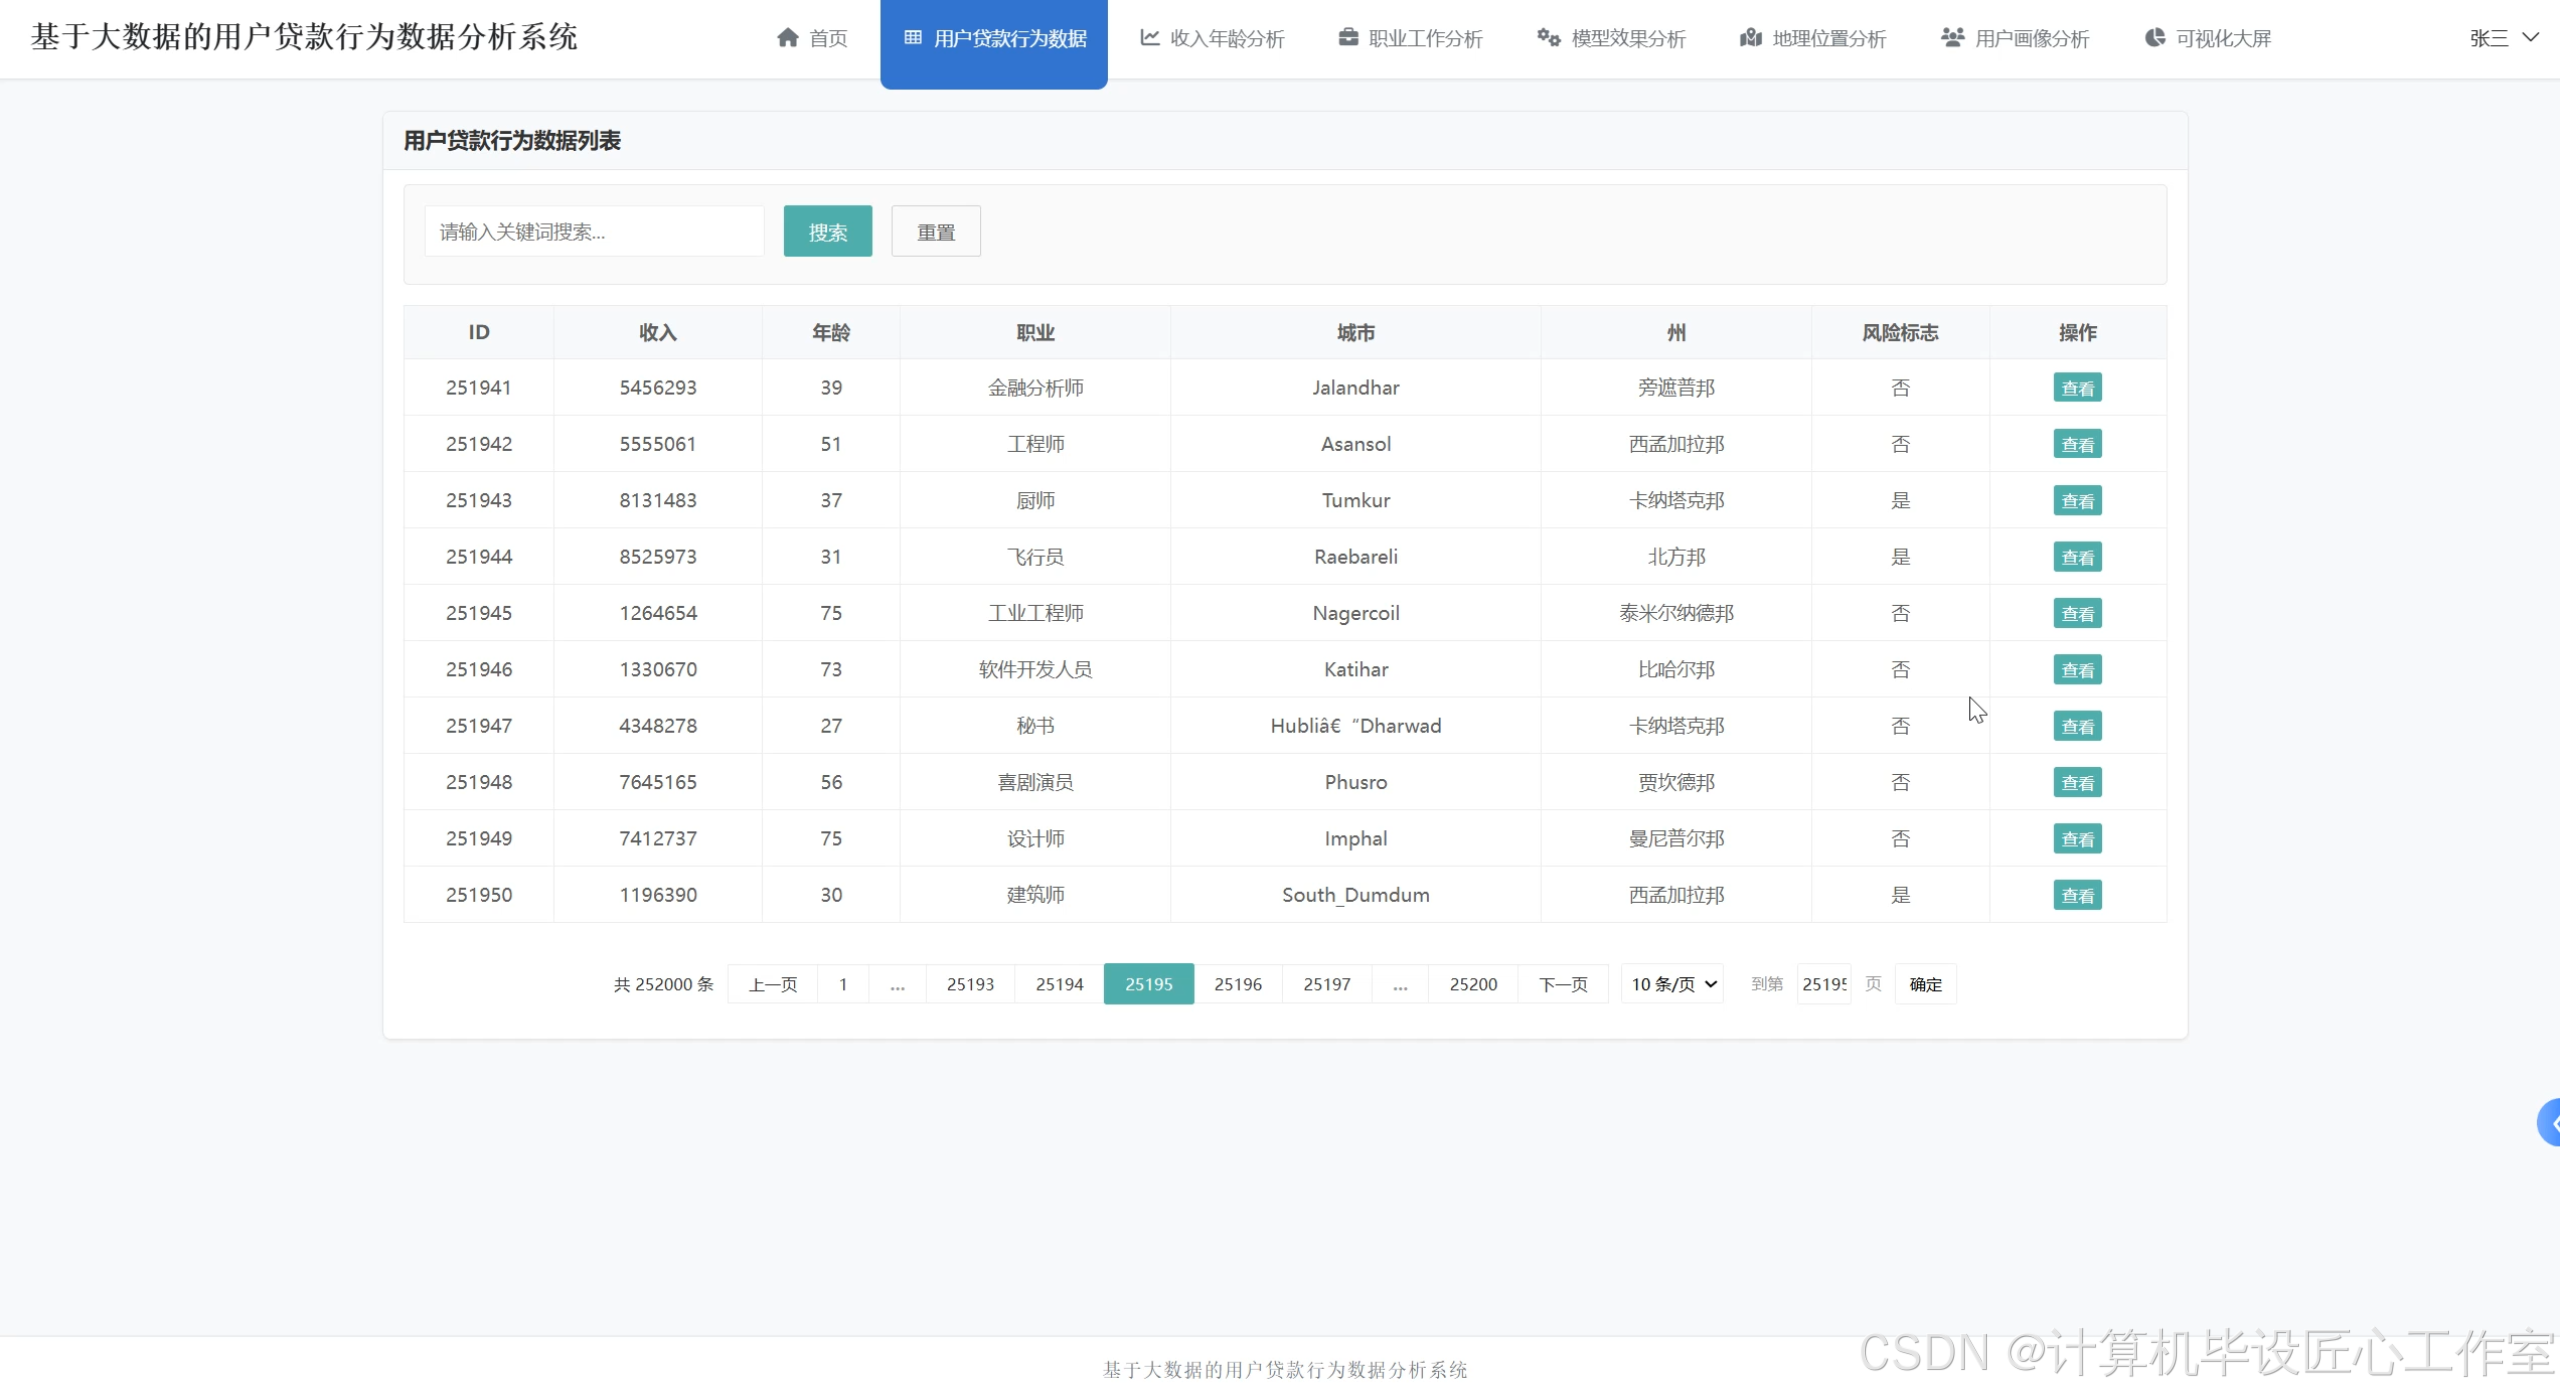The image size is (2560, 1395).
Task: Click the briefcase icon for 职业工作分析
Action: [1348, 38]
